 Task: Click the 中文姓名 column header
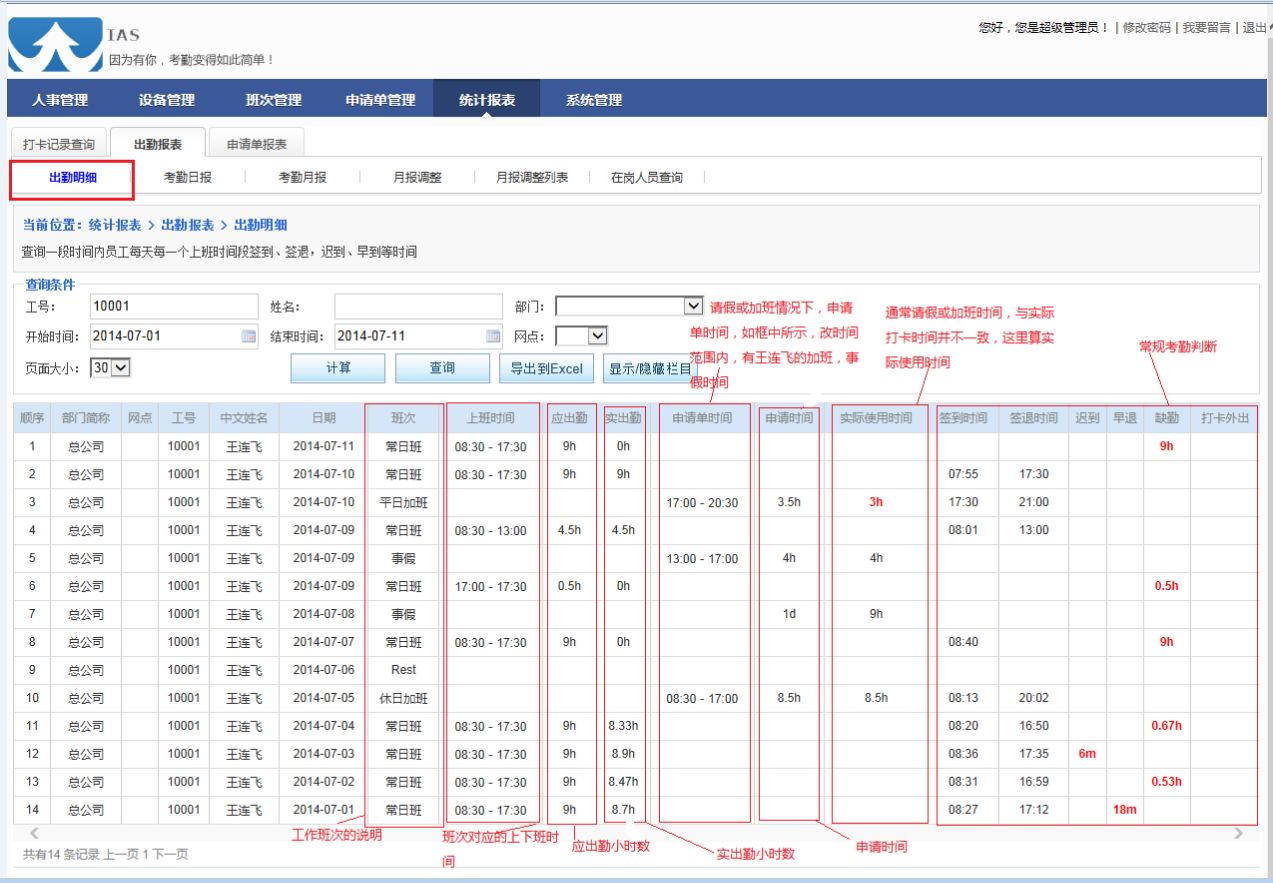click(x=244, y=418)
